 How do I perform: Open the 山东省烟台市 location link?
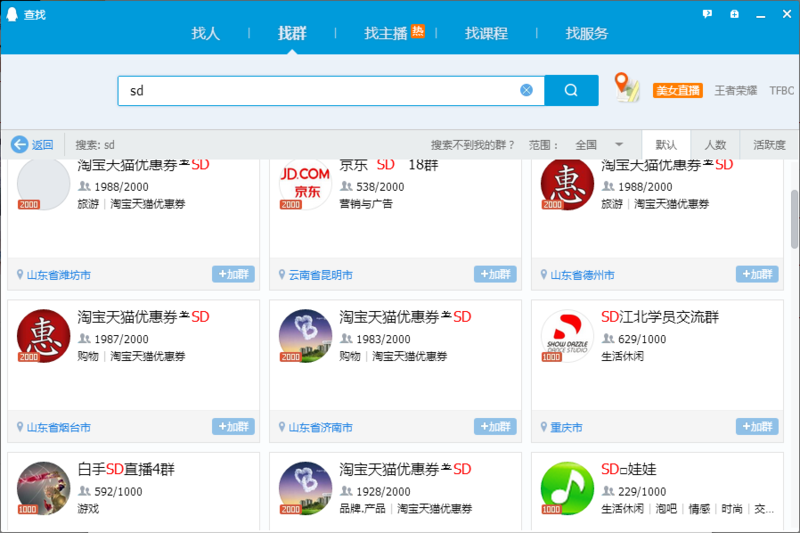(x=59, y=427)
